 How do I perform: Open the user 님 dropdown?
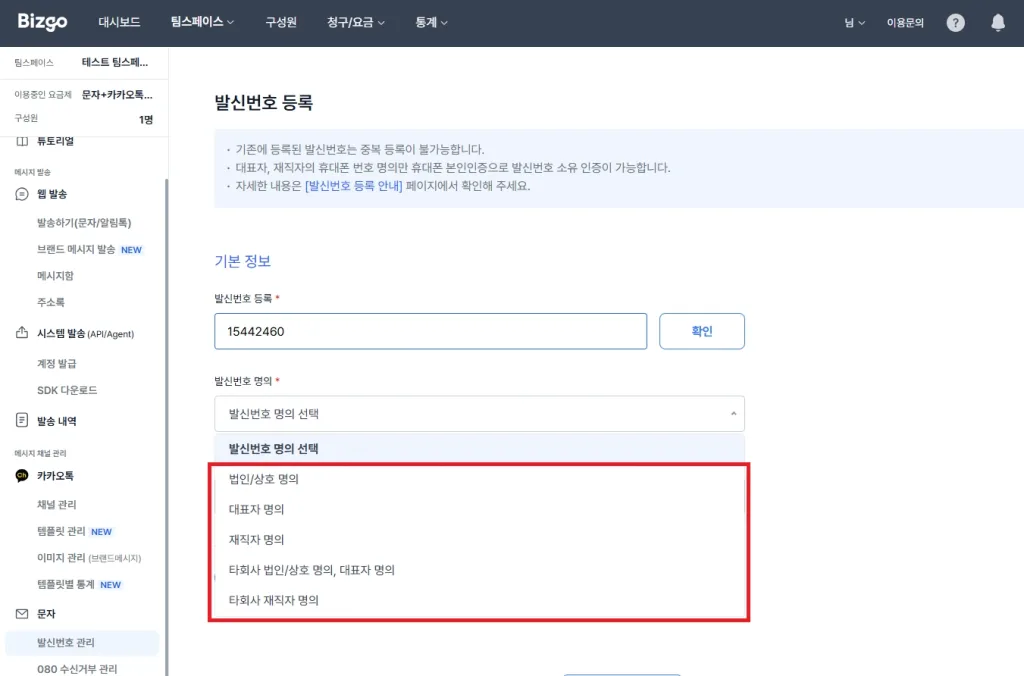(x=854, y=23)
